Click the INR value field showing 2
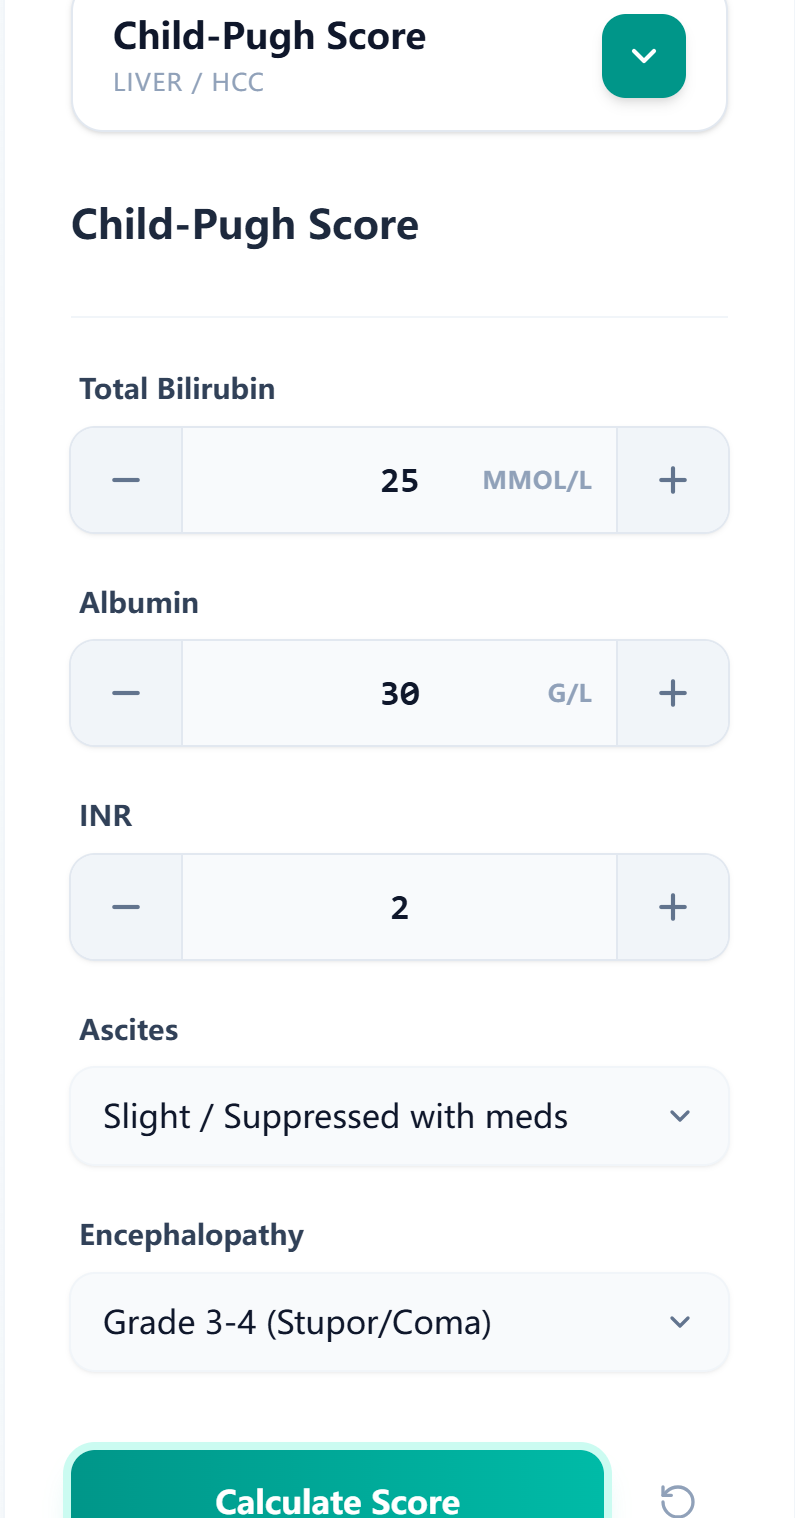The height and width of the screenshot is (1518, 795). [x=399, y=907]
